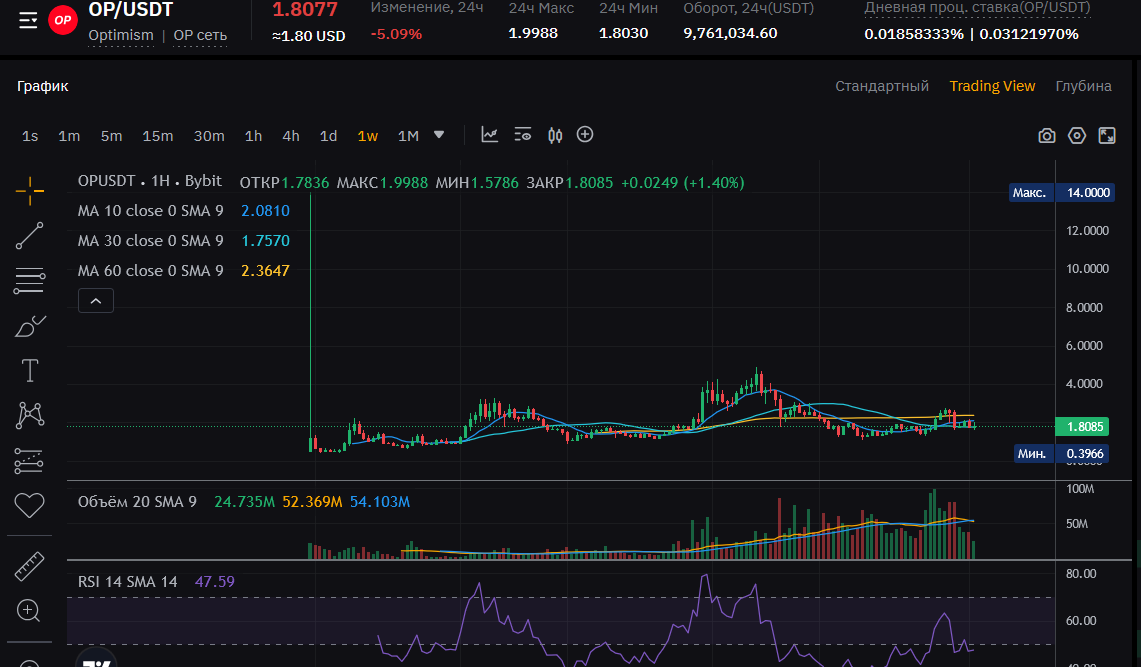Switch to the Стандартный chart tab

(x=882, y=86)
